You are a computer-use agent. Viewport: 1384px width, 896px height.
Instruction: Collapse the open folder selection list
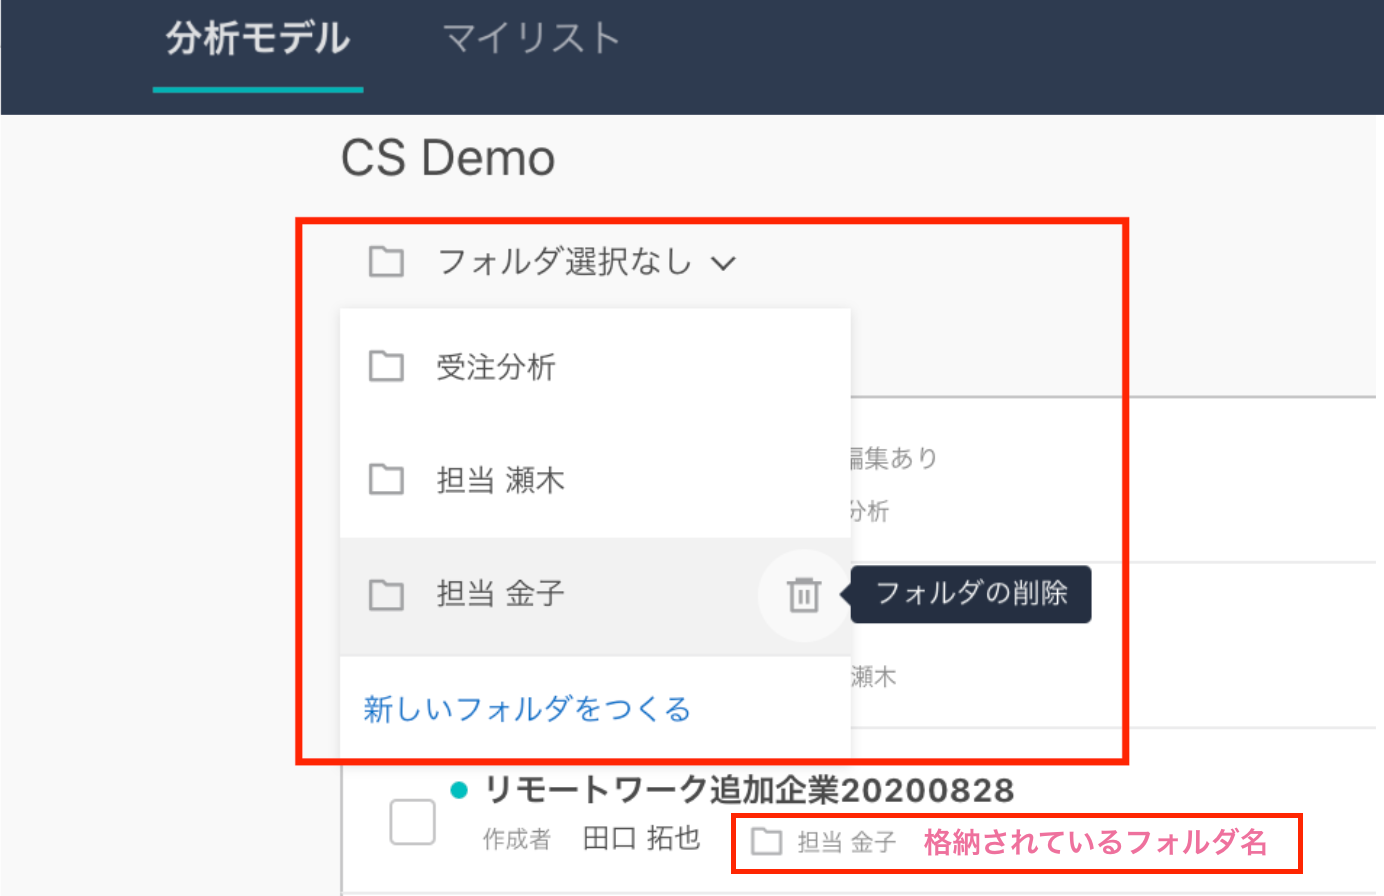[x=723, y=262]
